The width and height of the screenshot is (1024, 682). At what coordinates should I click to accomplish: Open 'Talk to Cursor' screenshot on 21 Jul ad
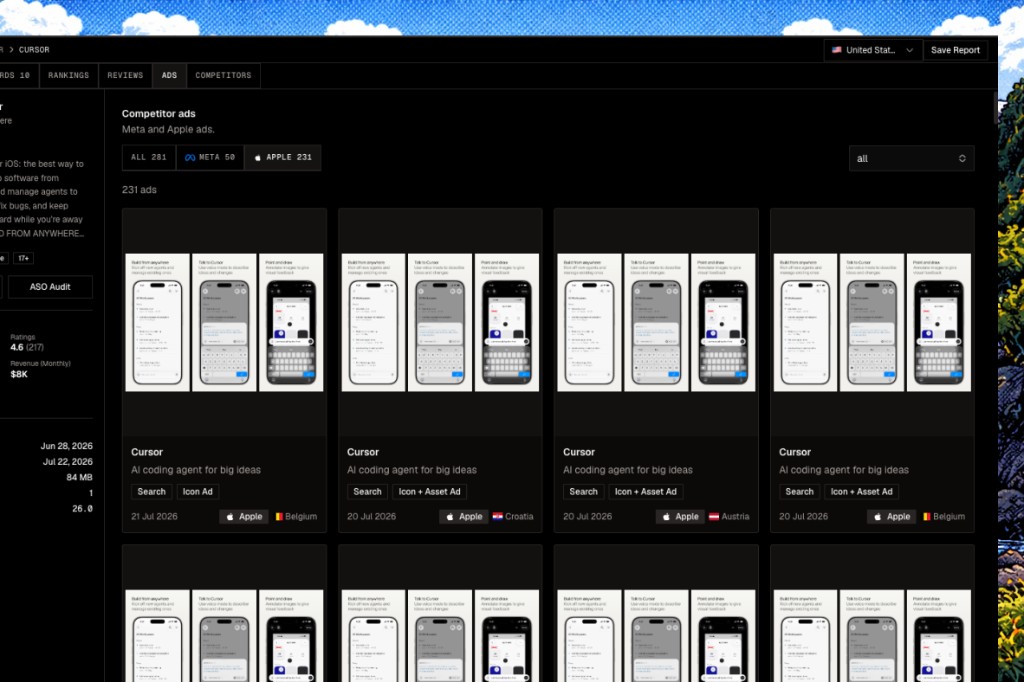pos(224,323)
